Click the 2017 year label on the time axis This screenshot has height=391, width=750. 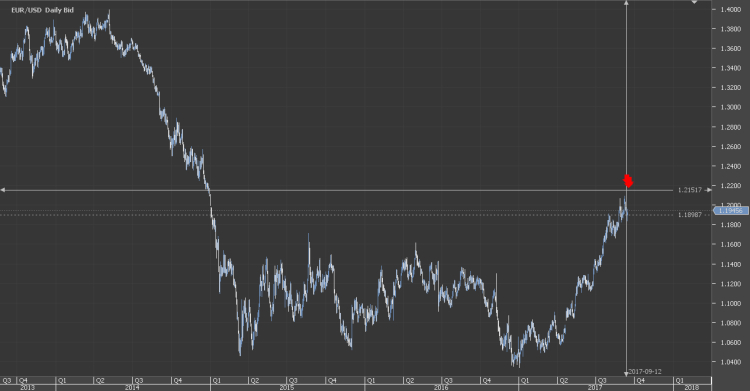[x=595, y=387]
